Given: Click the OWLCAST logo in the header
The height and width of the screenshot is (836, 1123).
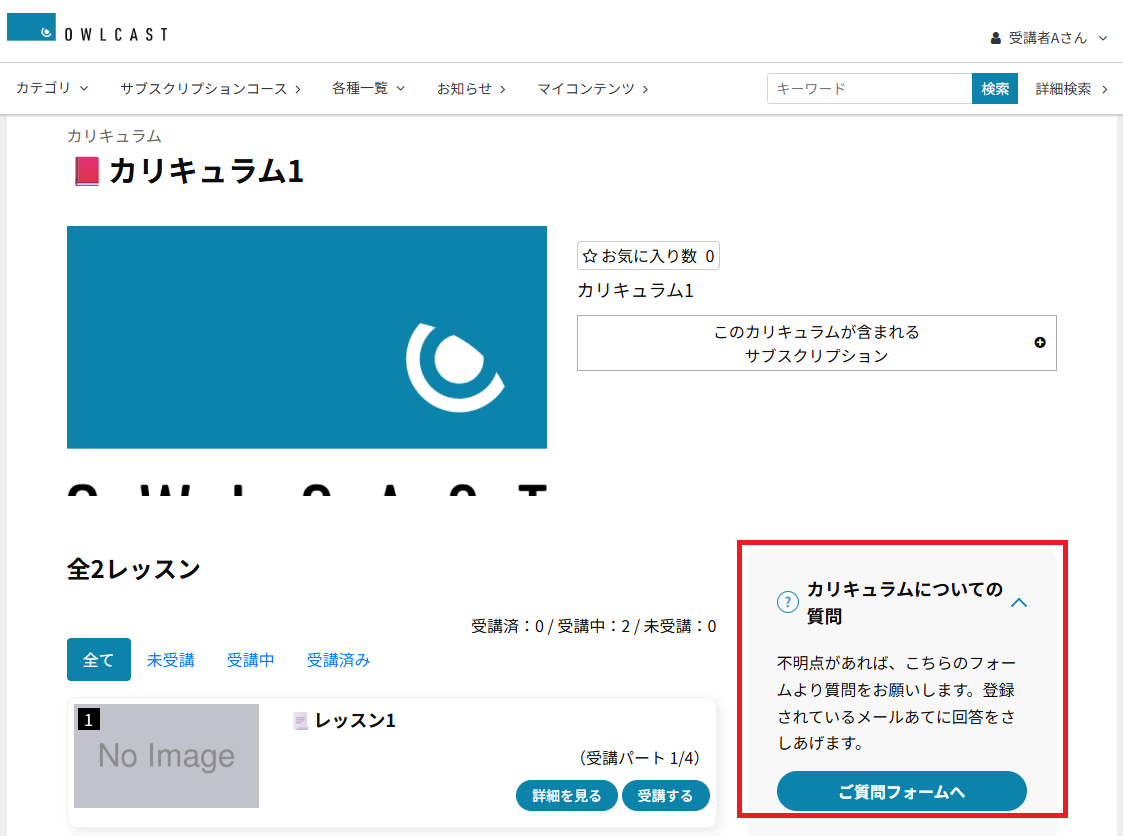Looking at the screenshot, I should pos(87,31).
